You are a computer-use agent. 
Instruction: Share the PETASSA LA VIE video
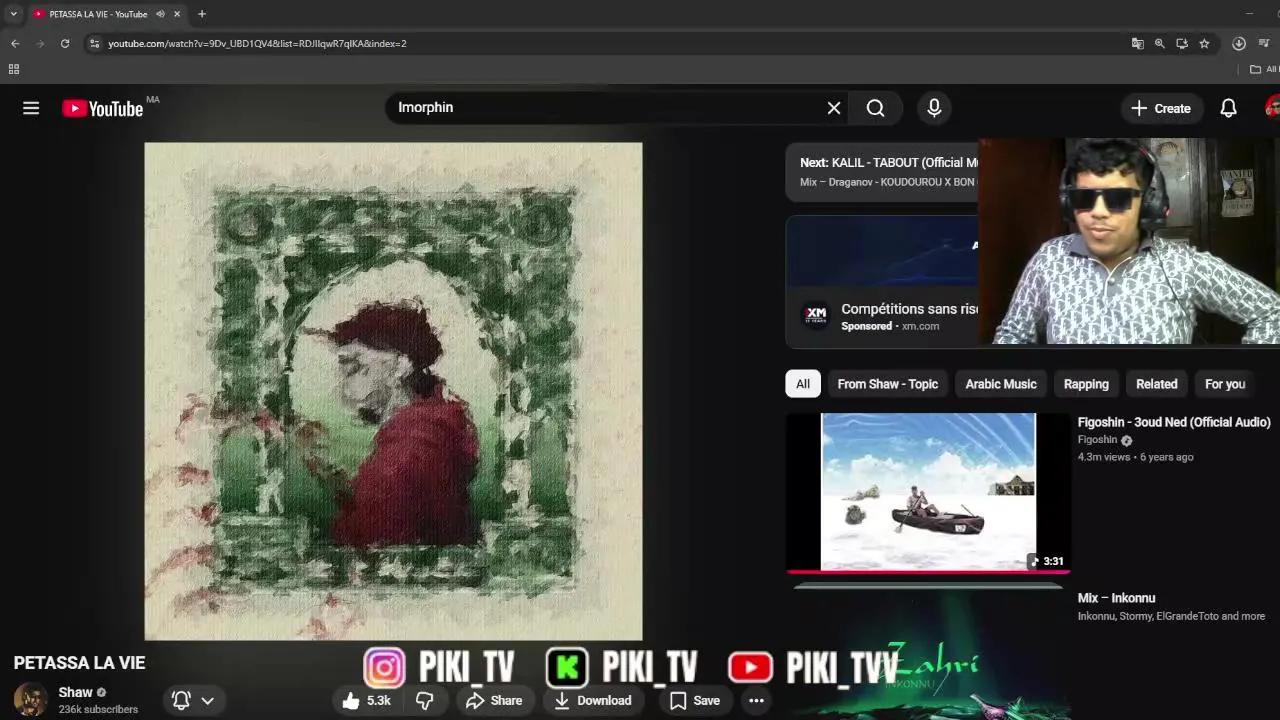click(494, 701)
